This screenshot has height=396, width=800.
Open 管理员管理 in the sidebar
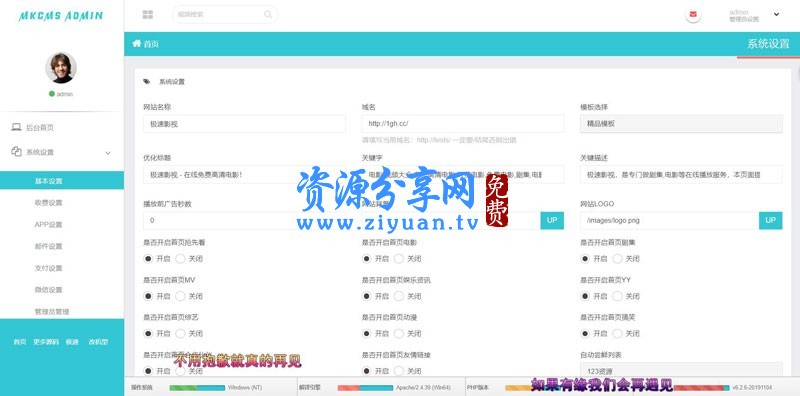click(52, 311)
